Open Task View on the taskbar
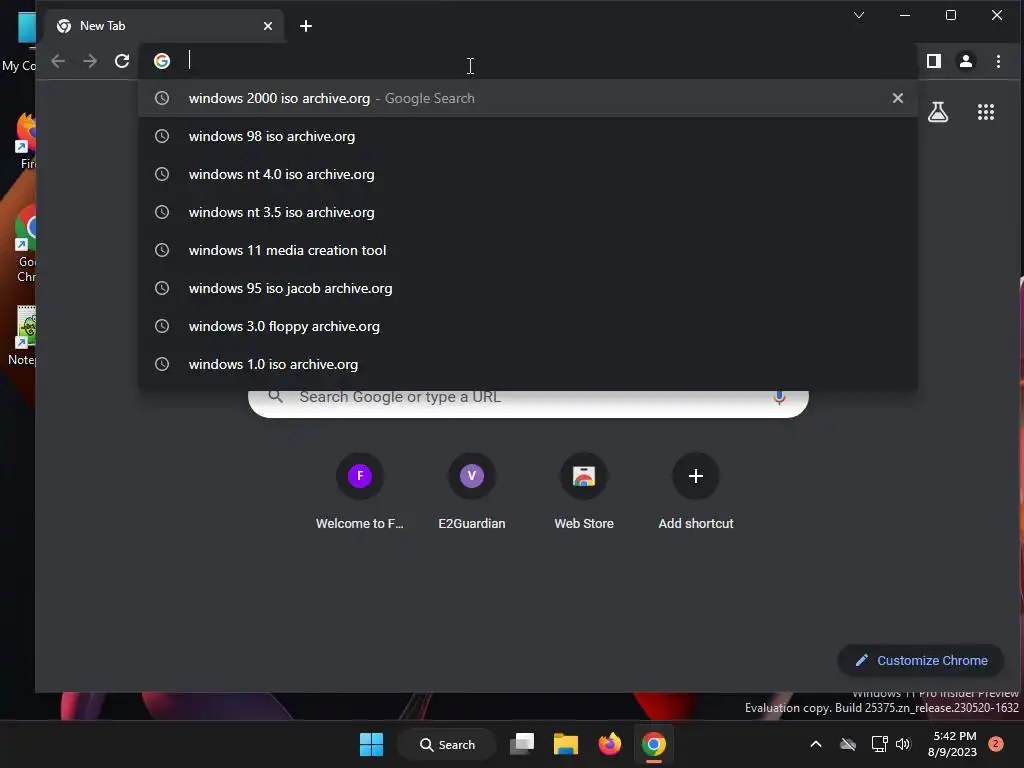The image size is (1024, 768). 522,744
